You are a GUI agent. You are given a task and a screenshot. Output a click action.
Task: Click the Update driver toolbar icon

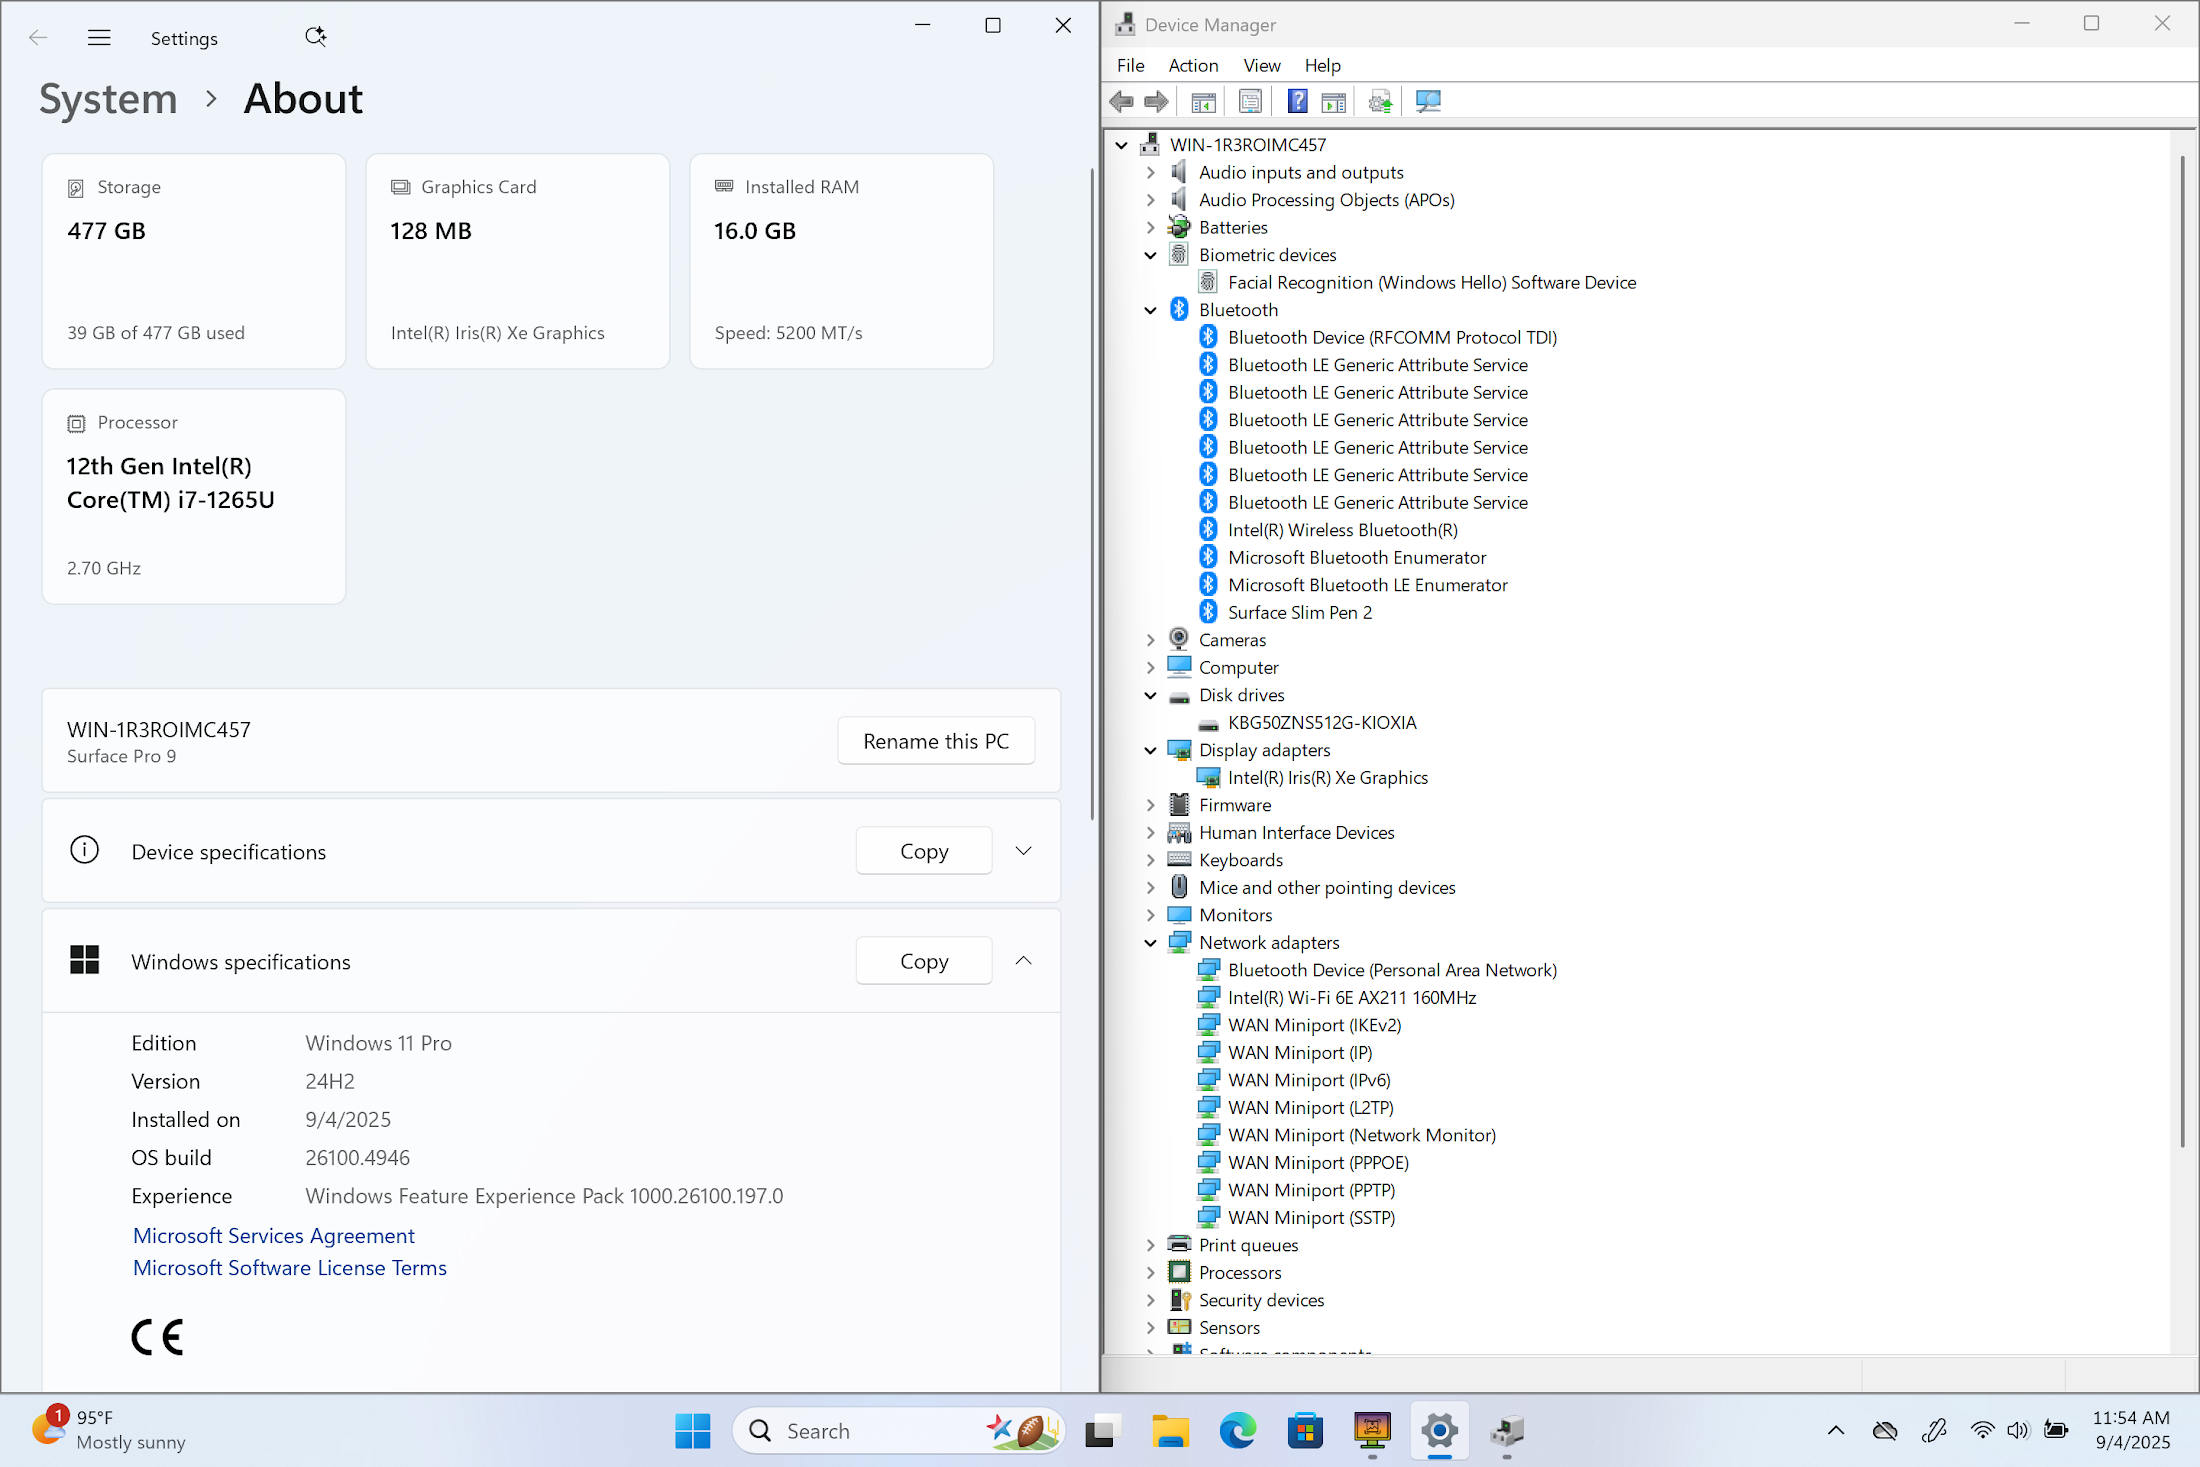[1380, 101]
